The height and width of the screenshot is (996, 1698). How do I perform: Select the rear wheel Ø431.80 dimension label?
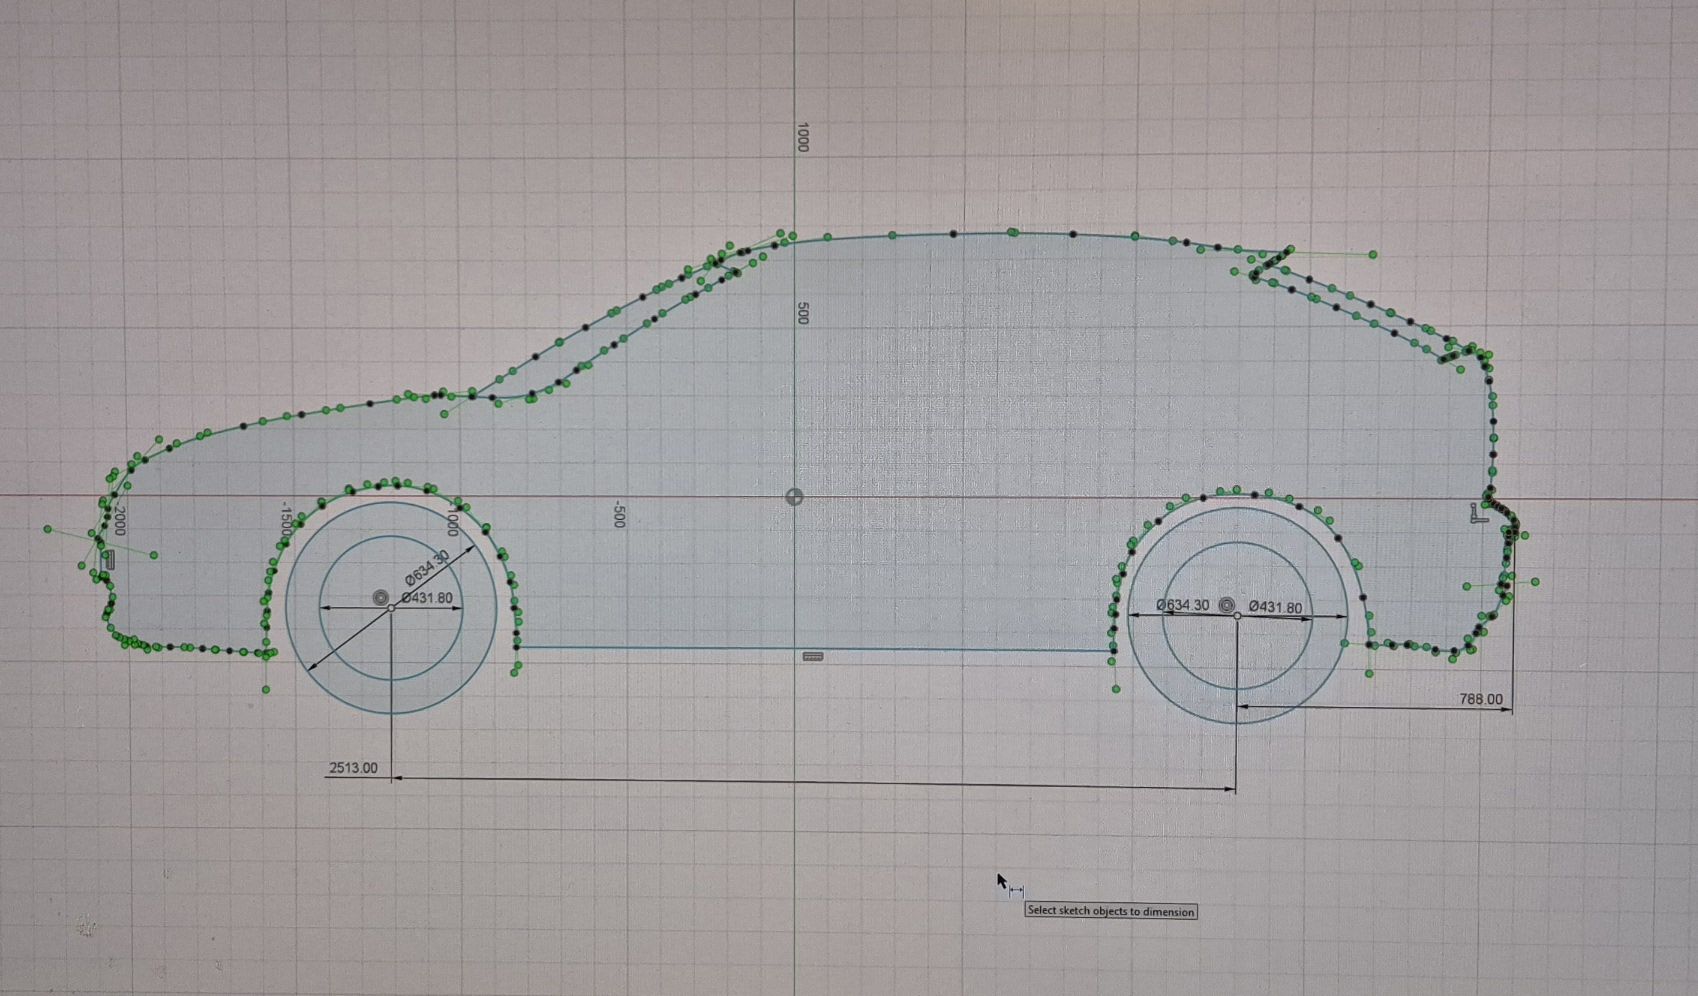(1275, 607)
